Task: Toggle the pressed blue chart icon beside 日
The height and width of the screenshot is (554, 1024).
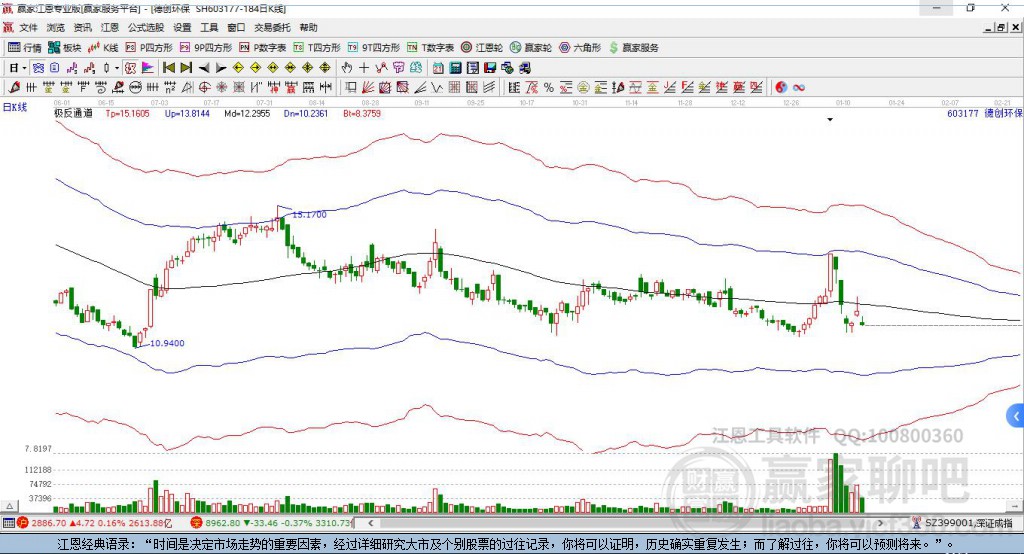Action: (38, 68)
